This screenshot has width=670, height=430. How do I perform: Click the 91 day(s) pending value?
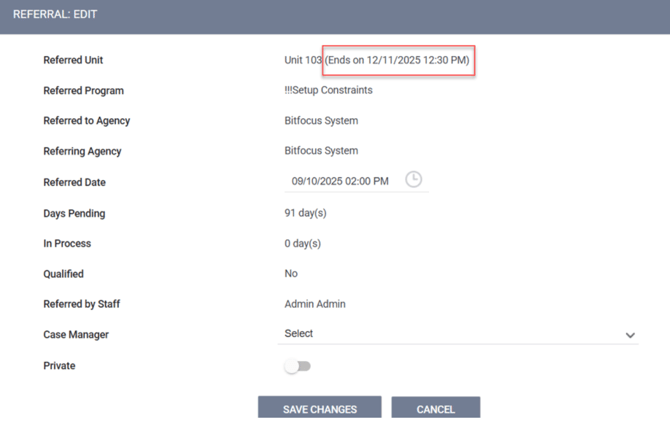point(306,213)
